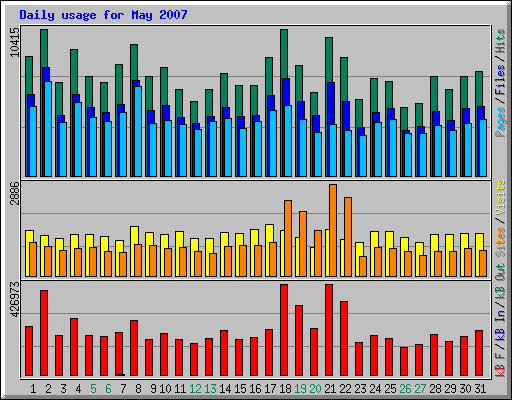512x400 pixels.
Task: Click day 14 label on the x-axis
Action: pos(225,389)
